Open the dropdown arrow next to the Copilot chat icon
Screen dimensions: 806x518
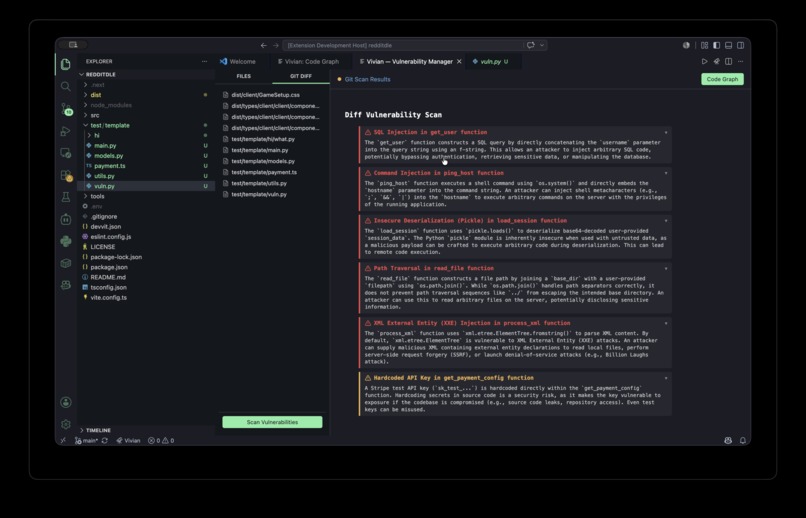[x=542, y=45]
